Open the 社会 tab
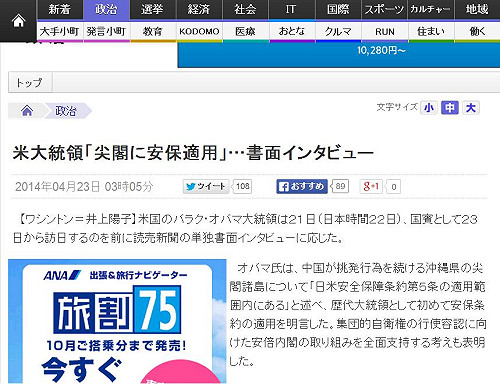 (x=245, y=9)
